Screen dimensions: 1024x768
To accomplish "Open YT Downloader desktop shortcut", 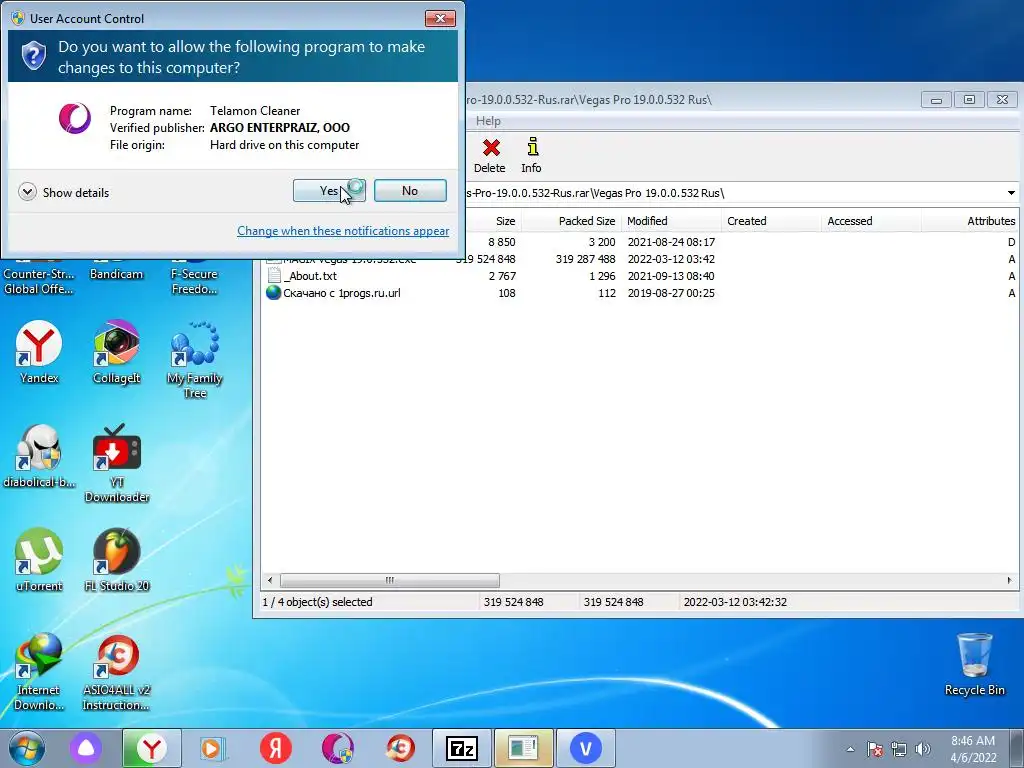I will click(116, 462).
